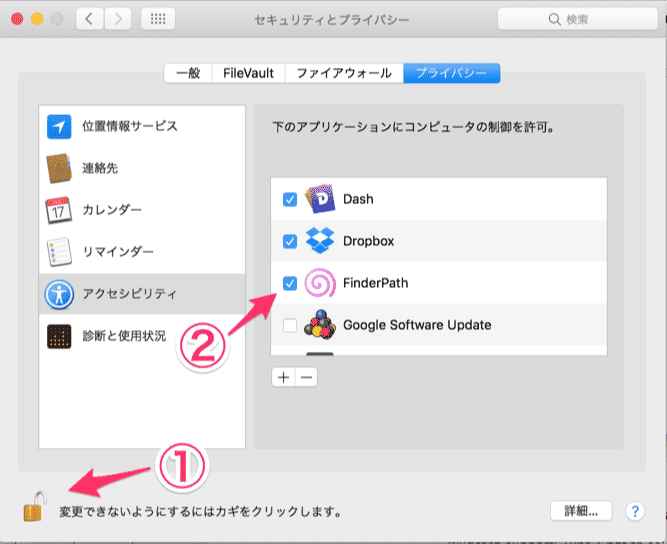The height and width of the screenshot is (544, 667).
Task: Uncheck the Dash checkbox
Action: pyautogui.click(x=290, y=199)
